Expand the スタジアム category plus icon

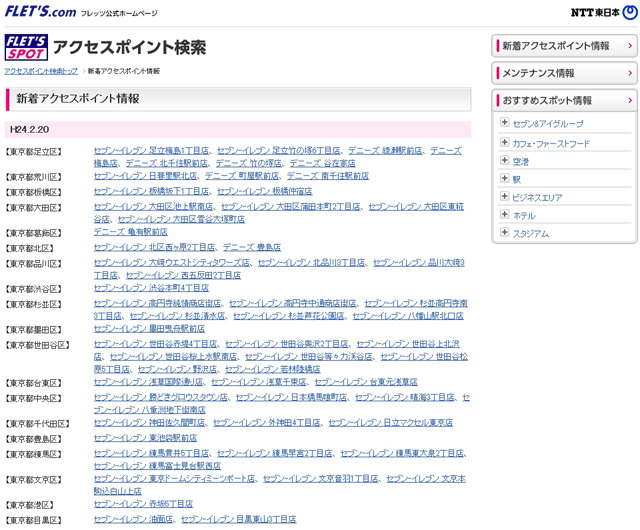point(504,232)
